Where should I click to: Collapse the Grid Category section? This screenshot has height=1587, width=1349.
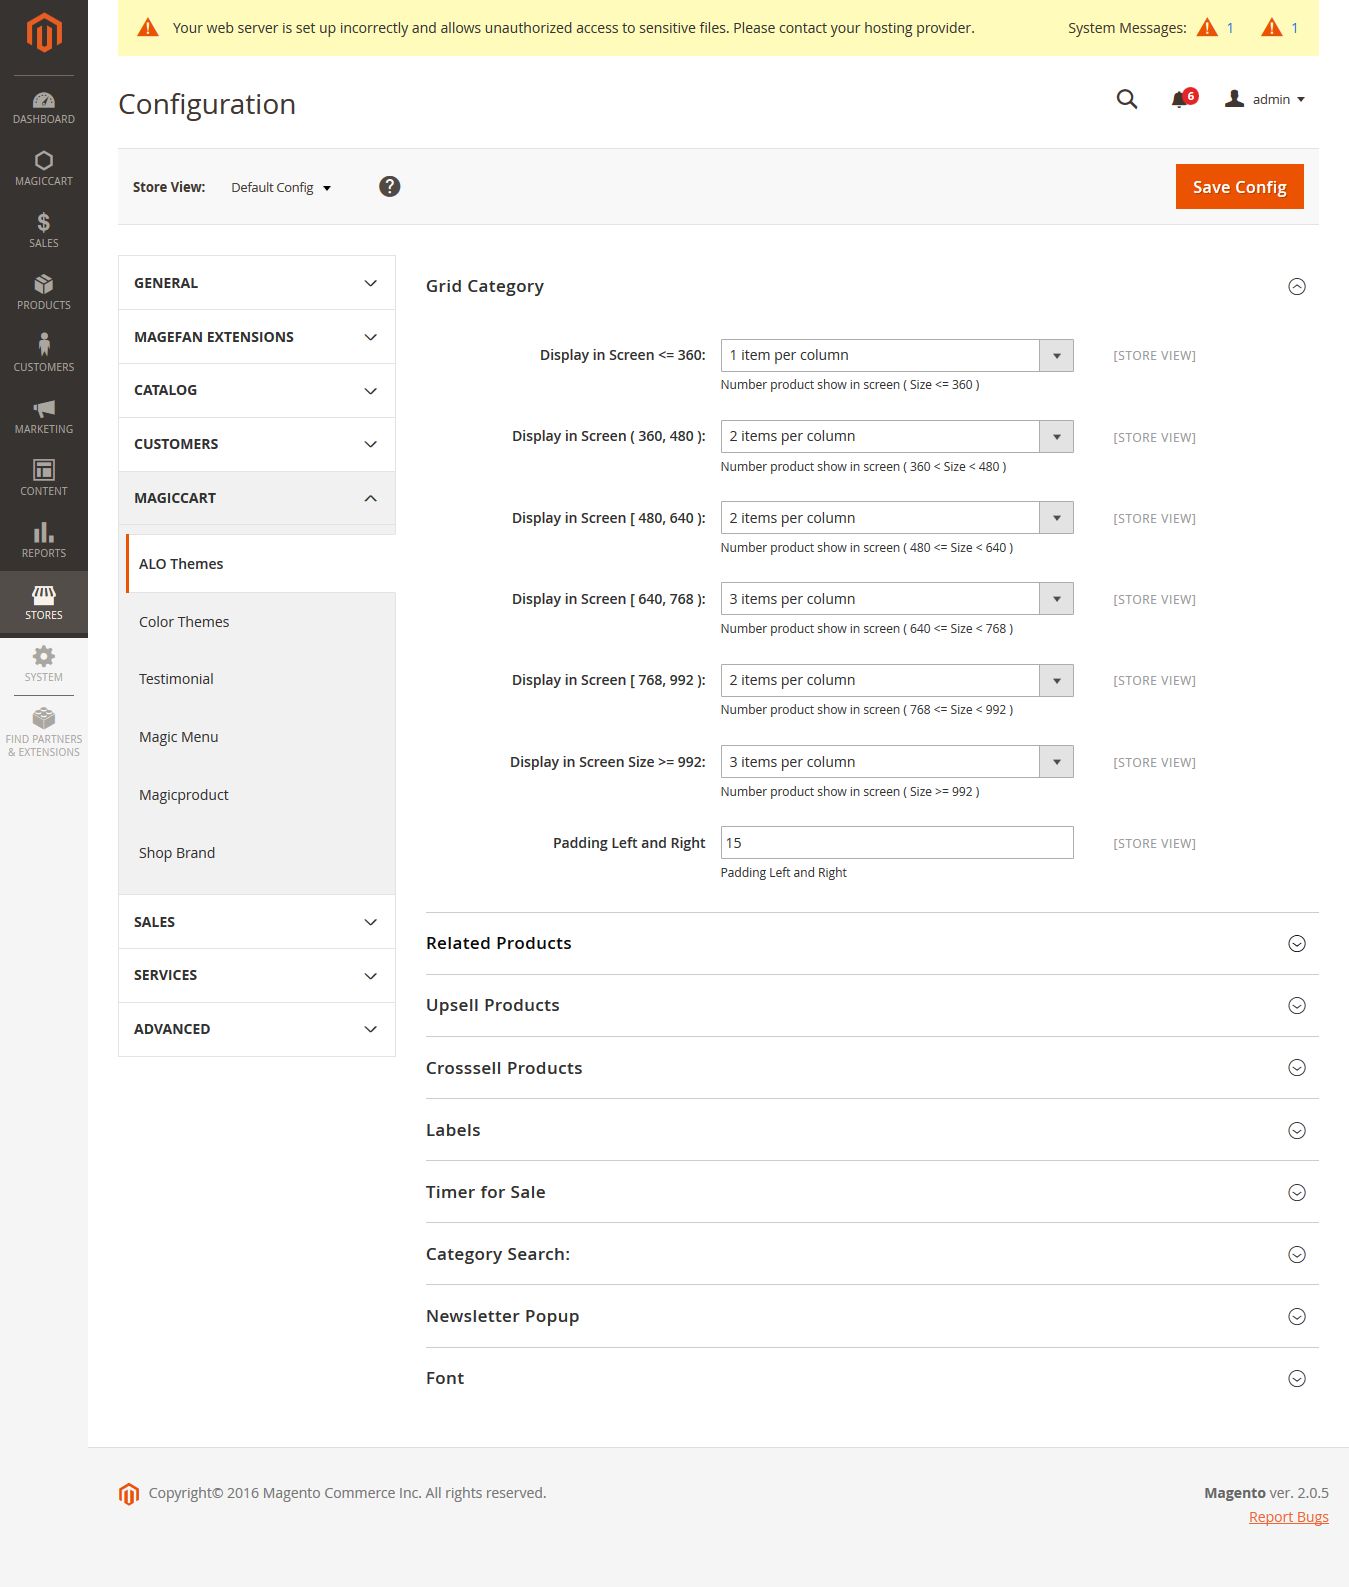tap(1296, 287)
